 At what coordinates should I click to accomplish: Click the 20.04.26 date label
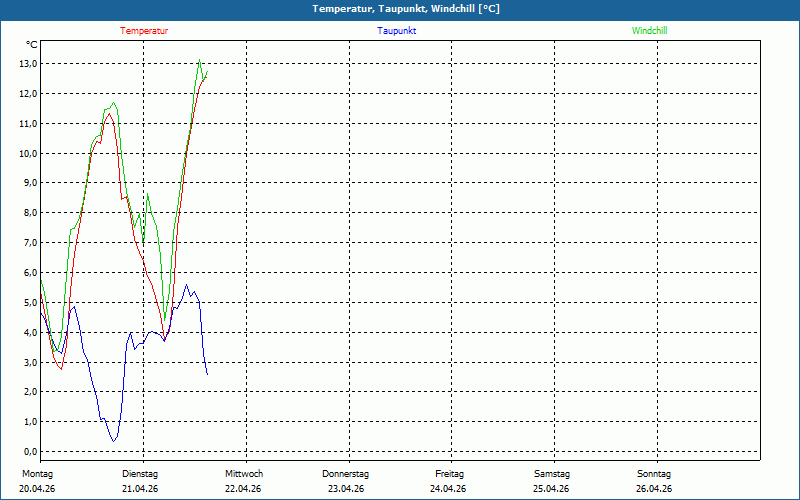coord(37,489)
